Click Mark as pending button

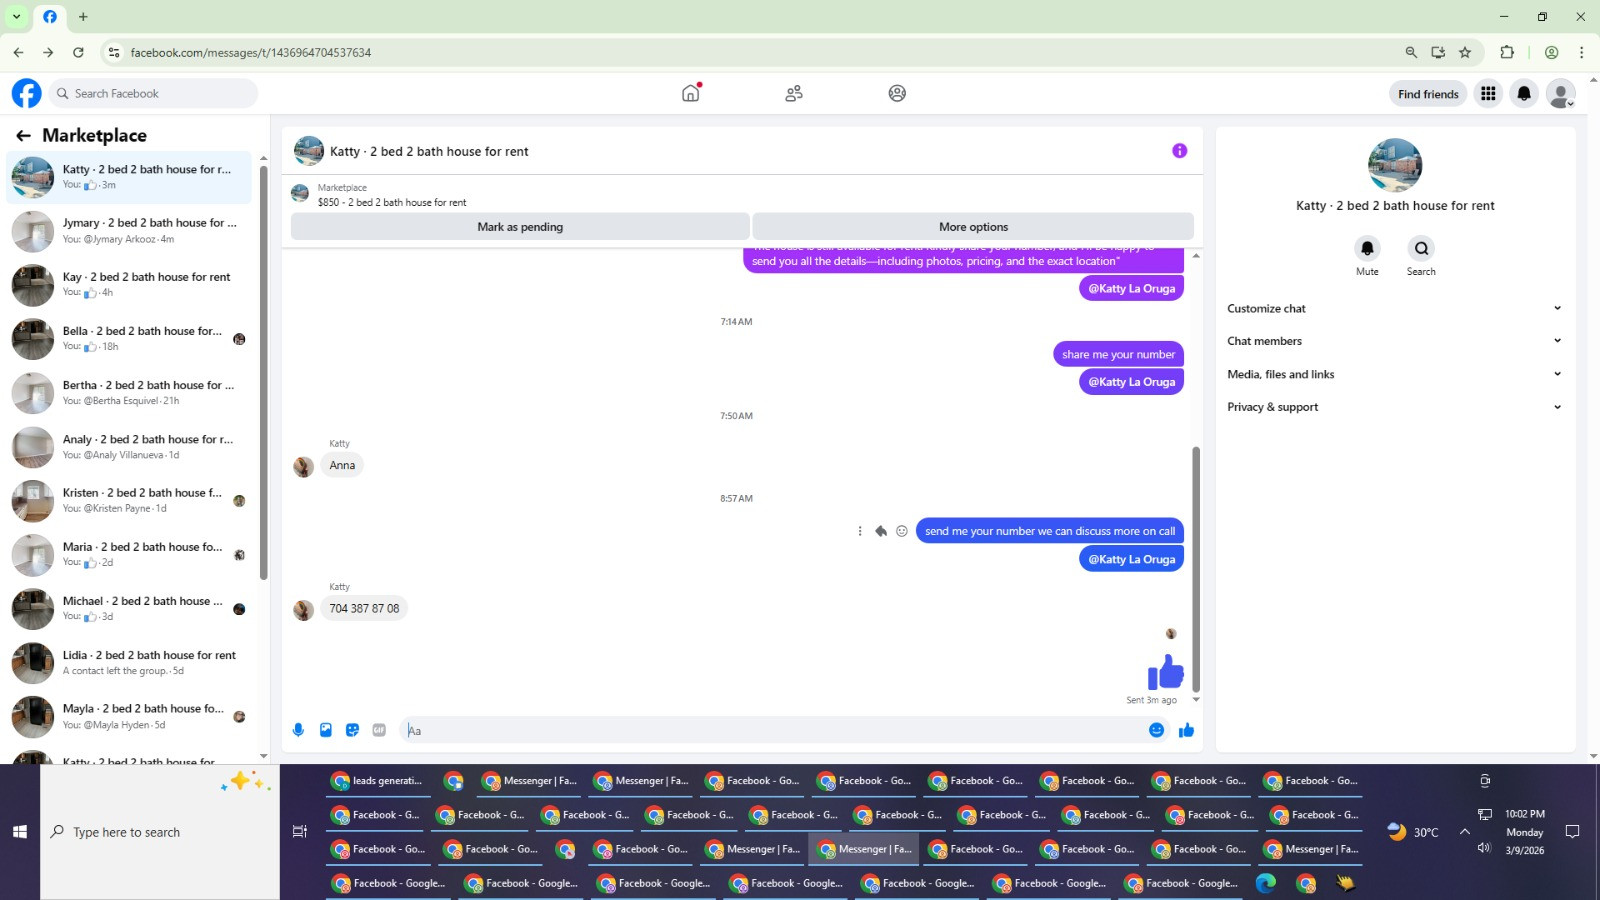(x=520, y=227)
